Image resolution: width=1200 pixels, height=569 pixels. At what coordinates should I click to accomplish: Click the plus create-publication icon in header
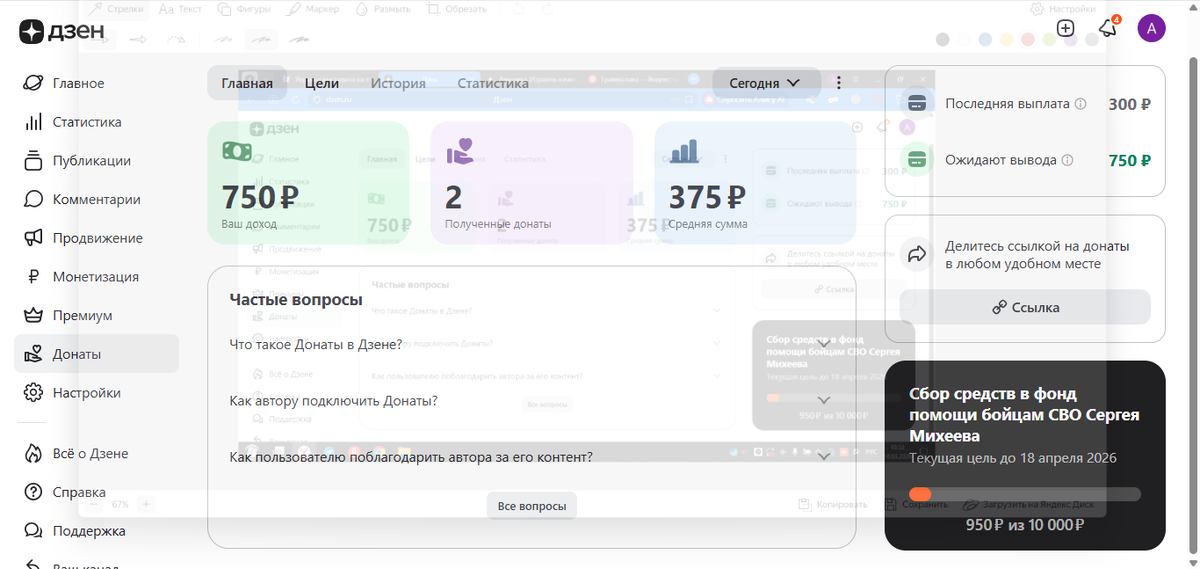1066,28
